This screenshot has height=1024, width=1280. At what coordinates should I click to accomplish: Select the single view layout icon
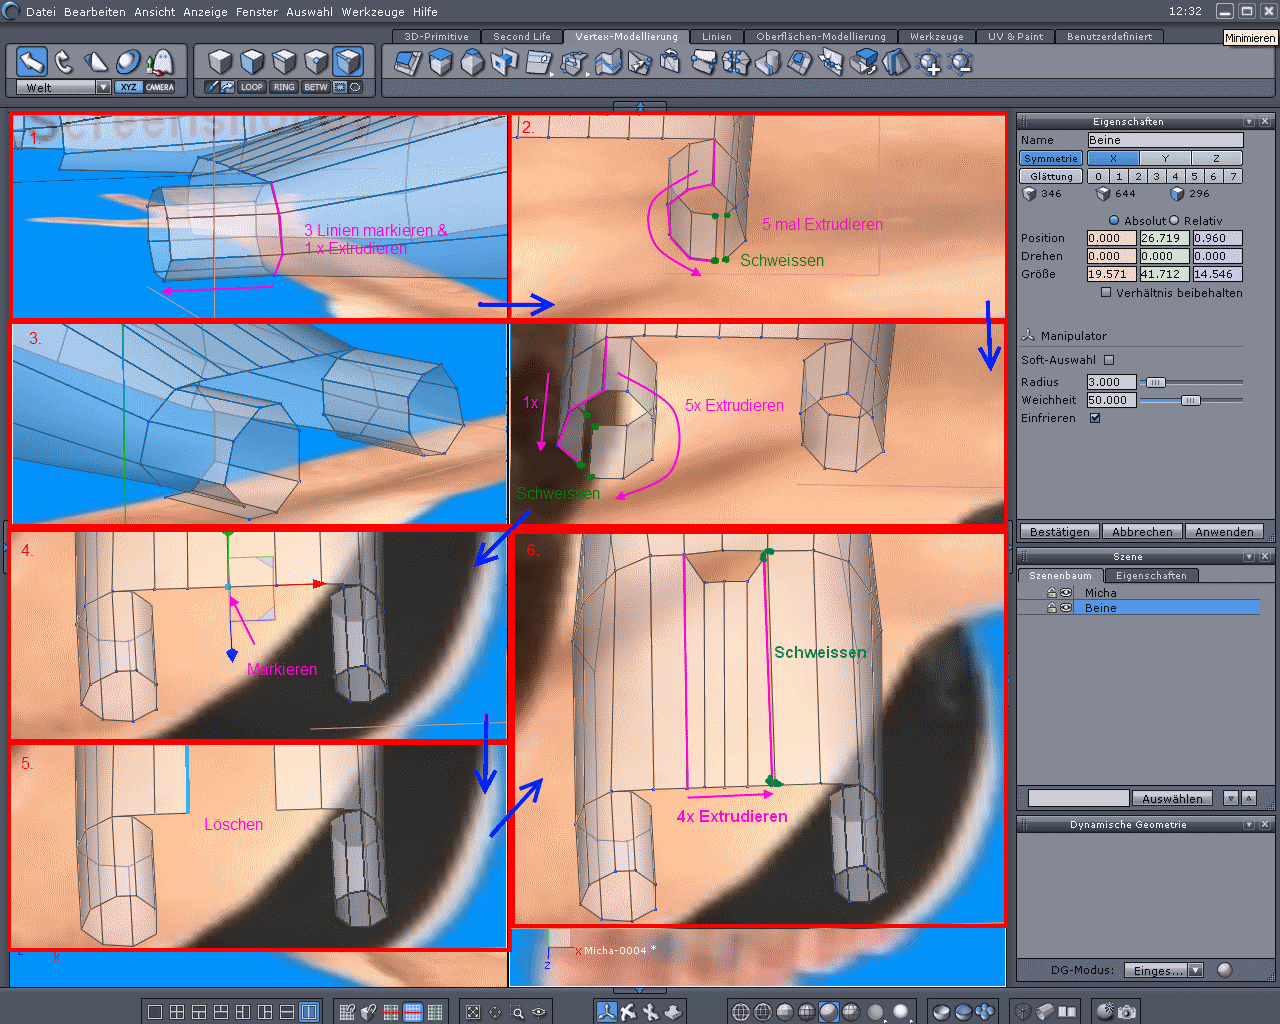click(155, 1012)
